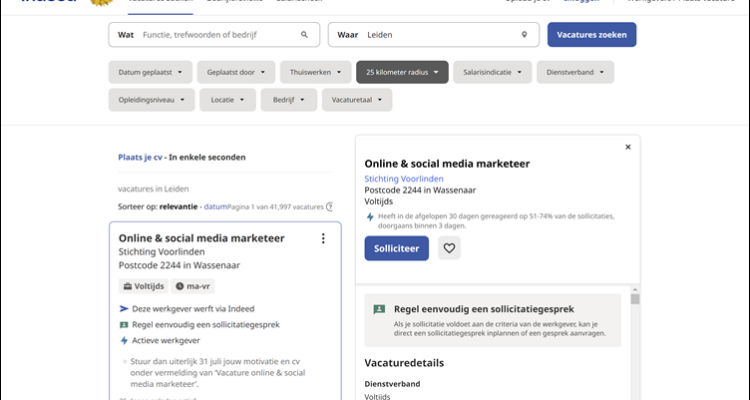This screenshot has height=400, width=750.
Task: Click the Vacatures zoeken button
Action: point(591,35)
